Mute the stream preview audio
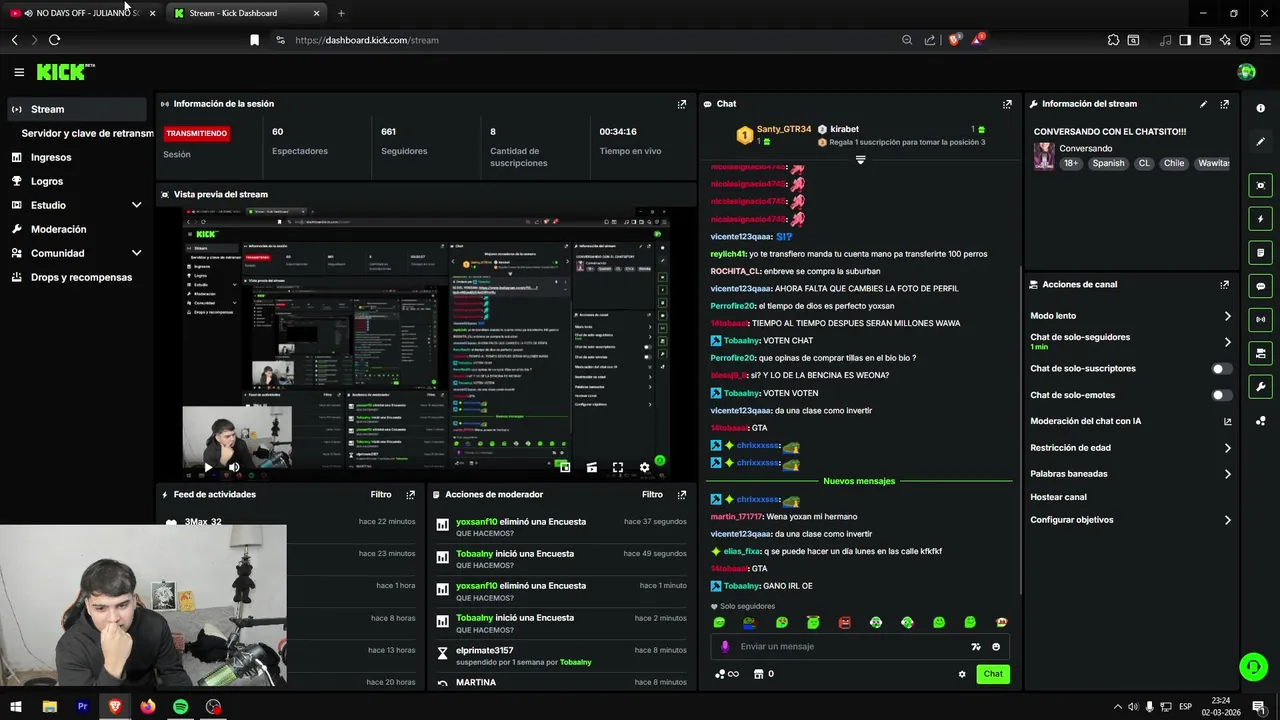The image size is (1280, 720). (x=234, y=467)
